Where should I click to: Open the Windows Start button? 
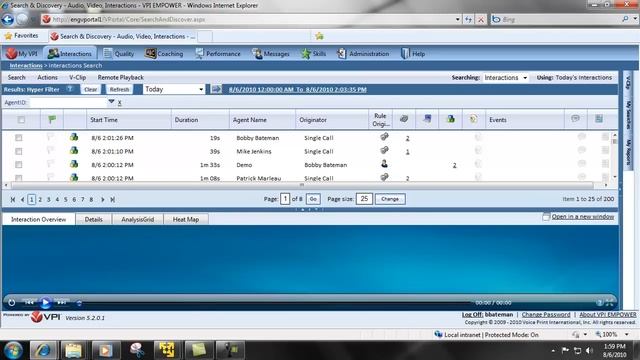click(x=13, y=350)
